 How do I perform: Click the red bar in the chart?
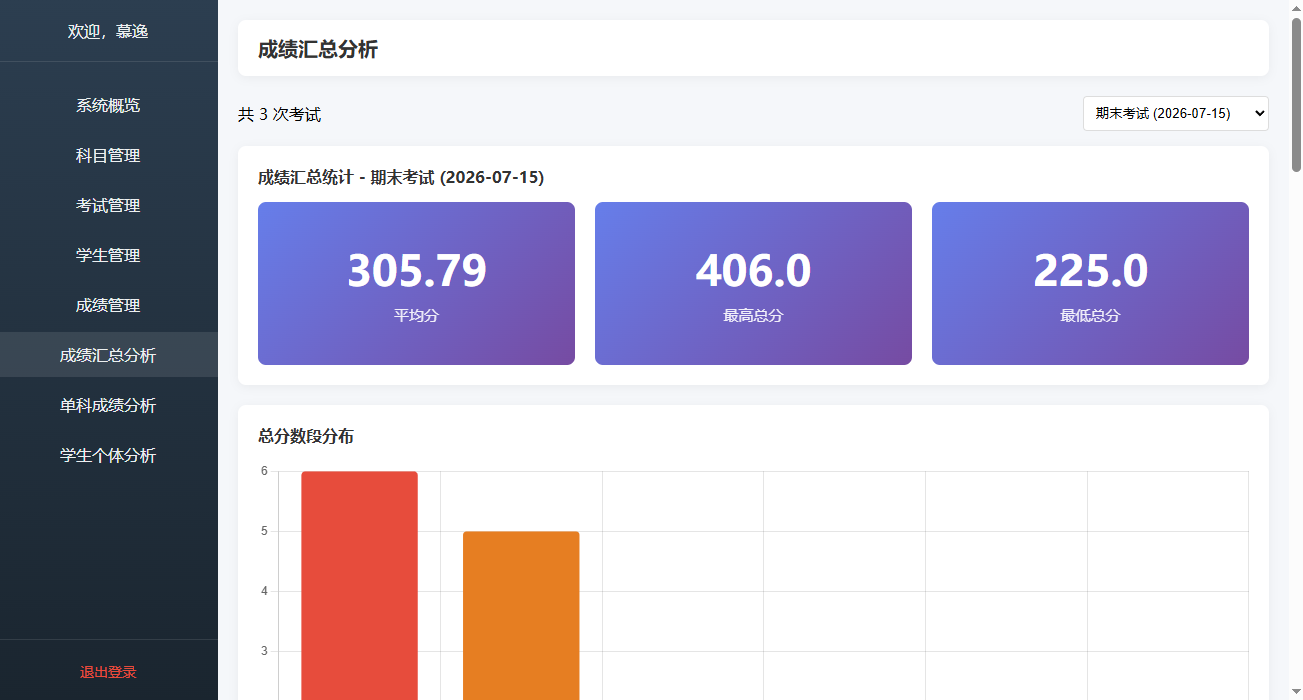359,585
